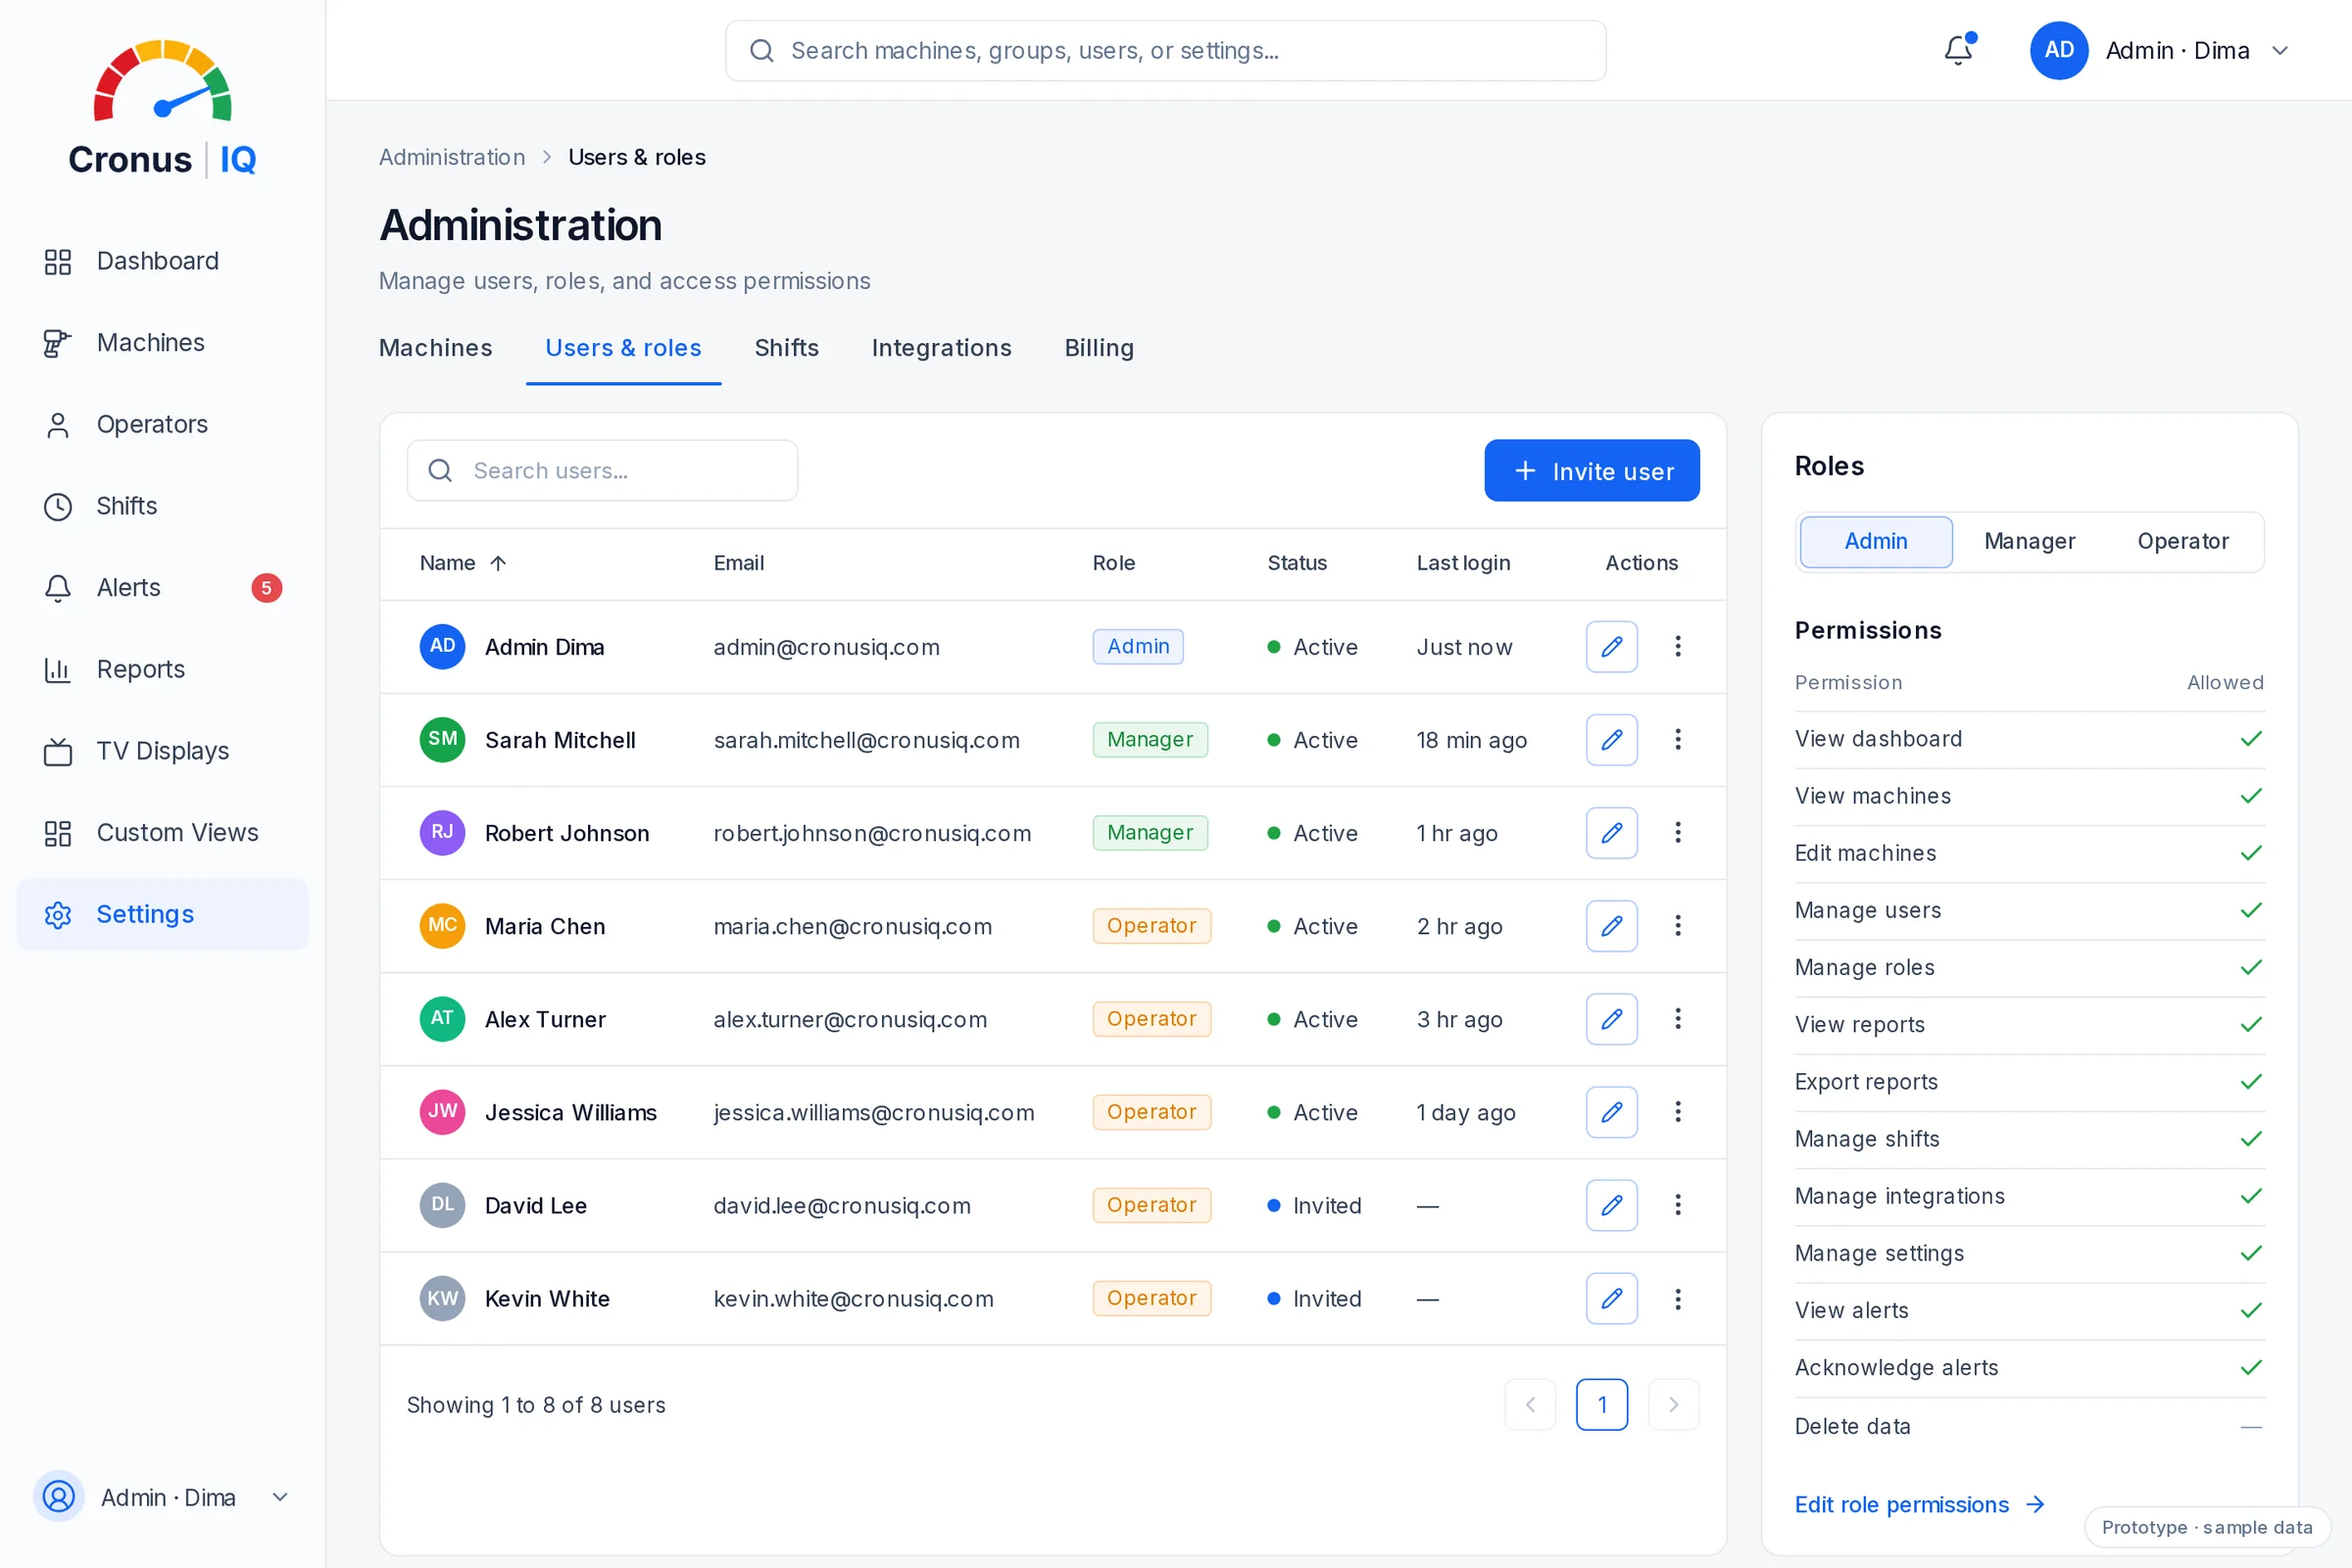Open the notifications bell
The height and width of the screenshot is (1568, 2352).
[x=1958, y=50]
